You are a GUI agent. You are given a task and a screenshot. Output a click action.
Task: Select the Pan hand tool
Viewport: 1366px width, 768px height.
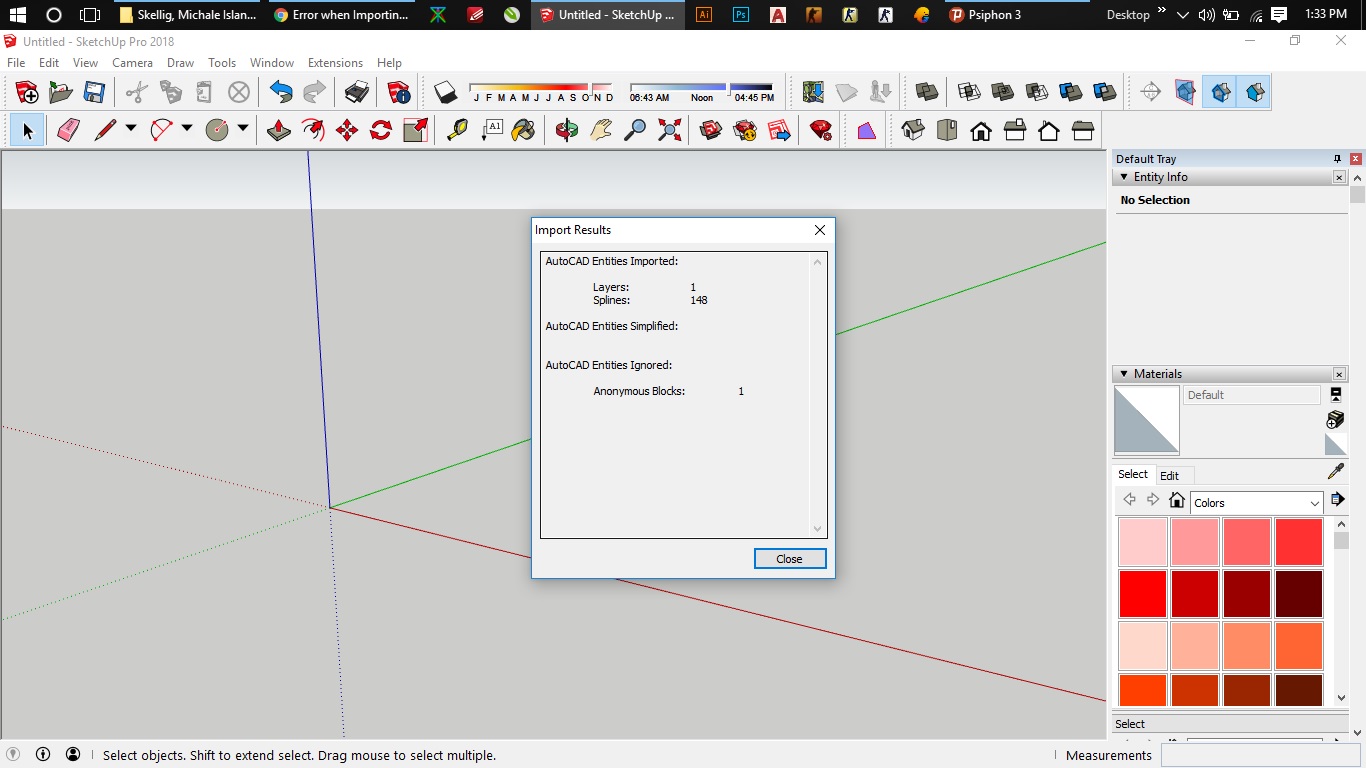(x=601, y=130)
